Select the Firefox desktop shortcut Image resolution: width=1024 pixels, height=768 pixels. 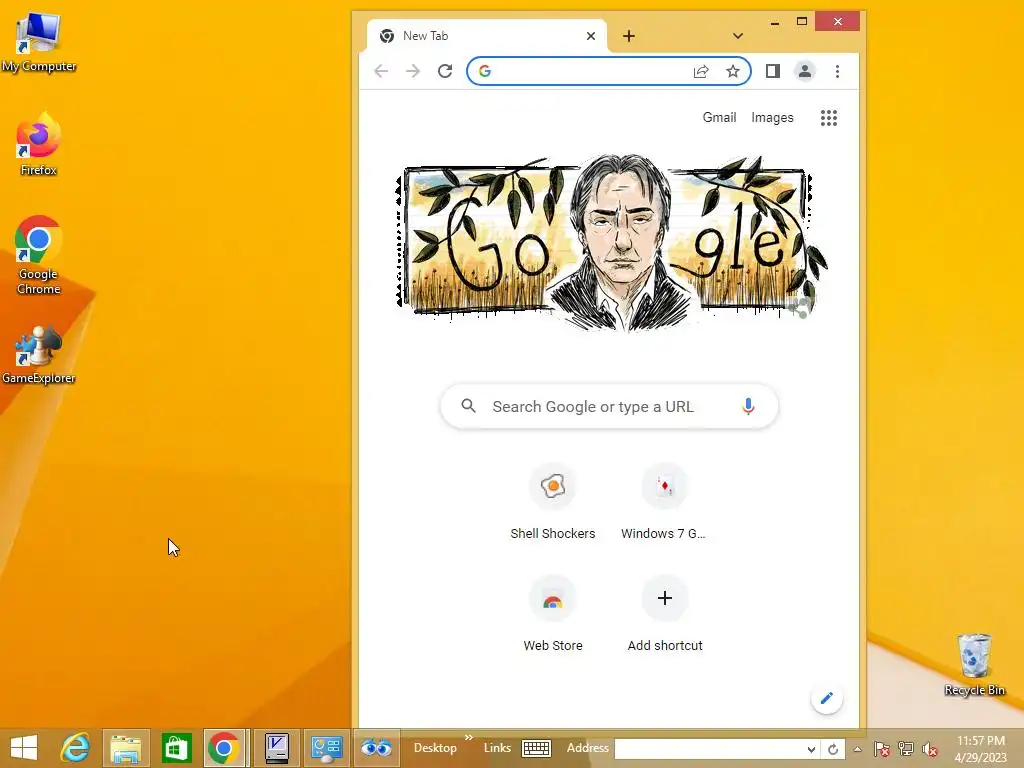[x=39, y=144]
